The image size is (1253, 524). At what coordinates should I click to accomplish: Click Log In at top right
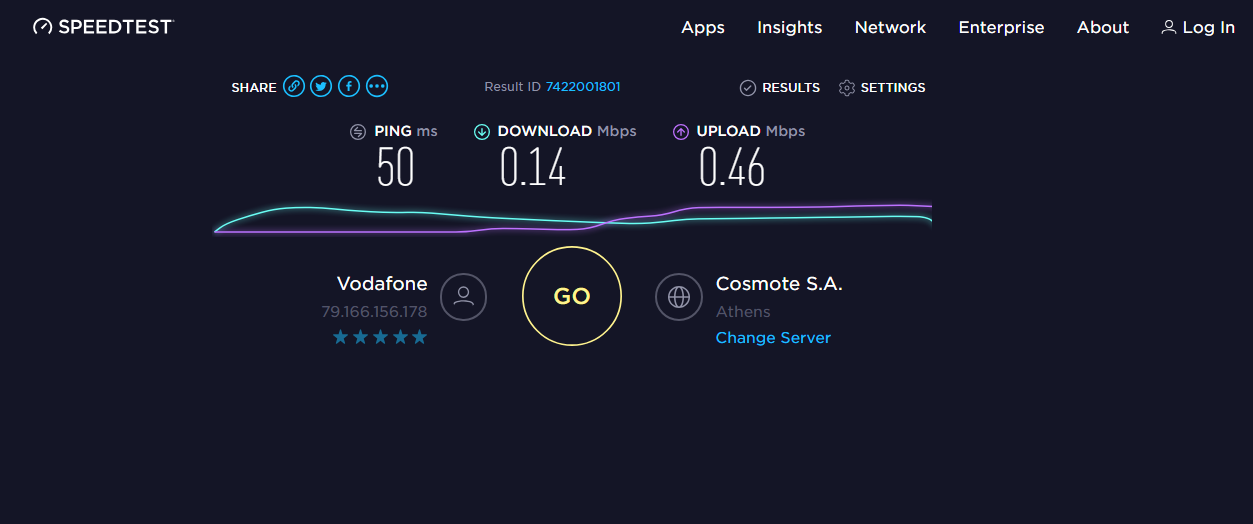[x=1198, y=28]
